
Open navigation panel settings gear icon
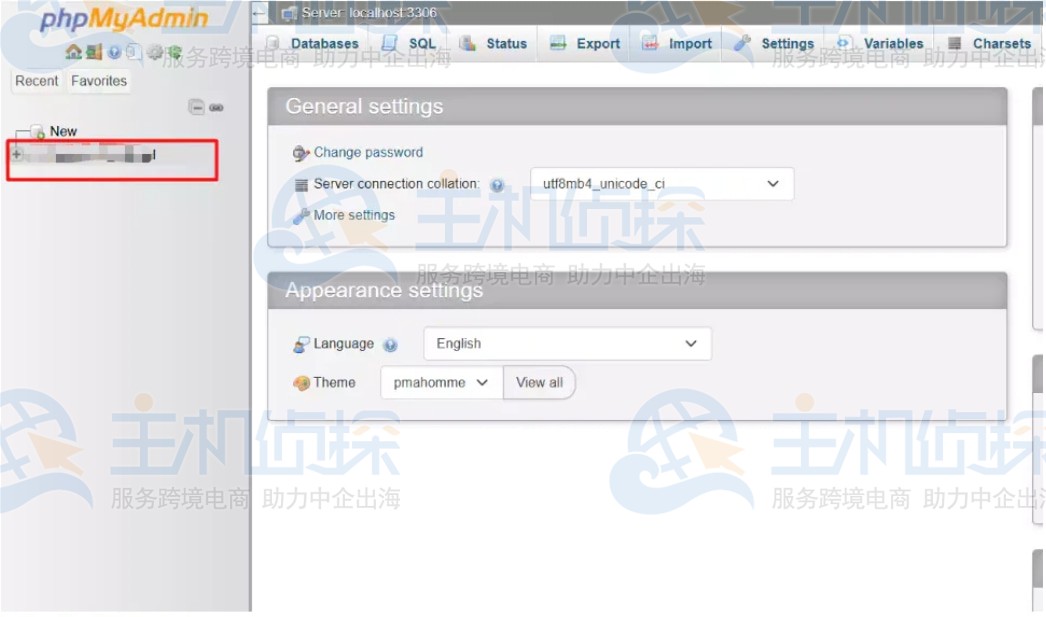pyautogui.click(x=154, y=52)
